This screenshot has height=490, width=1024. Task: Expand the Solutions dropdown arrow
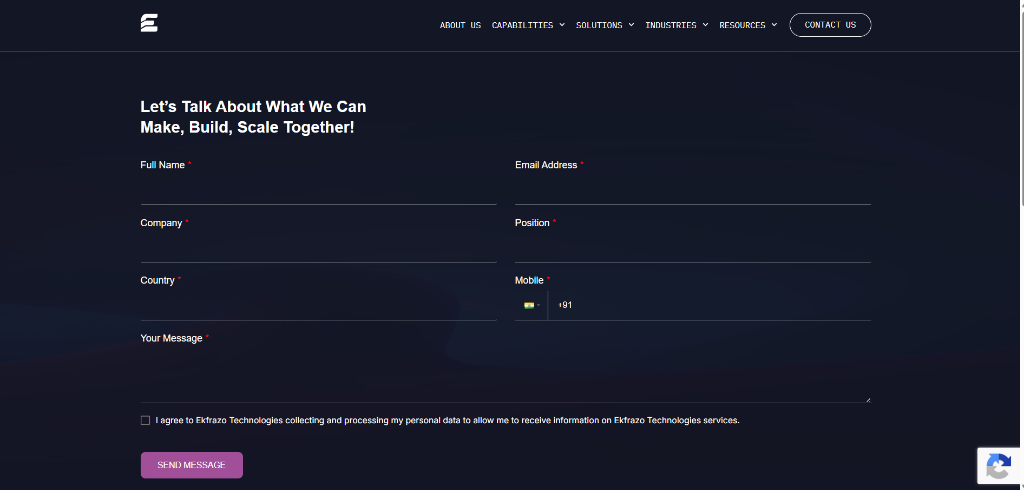coord(632,25)
